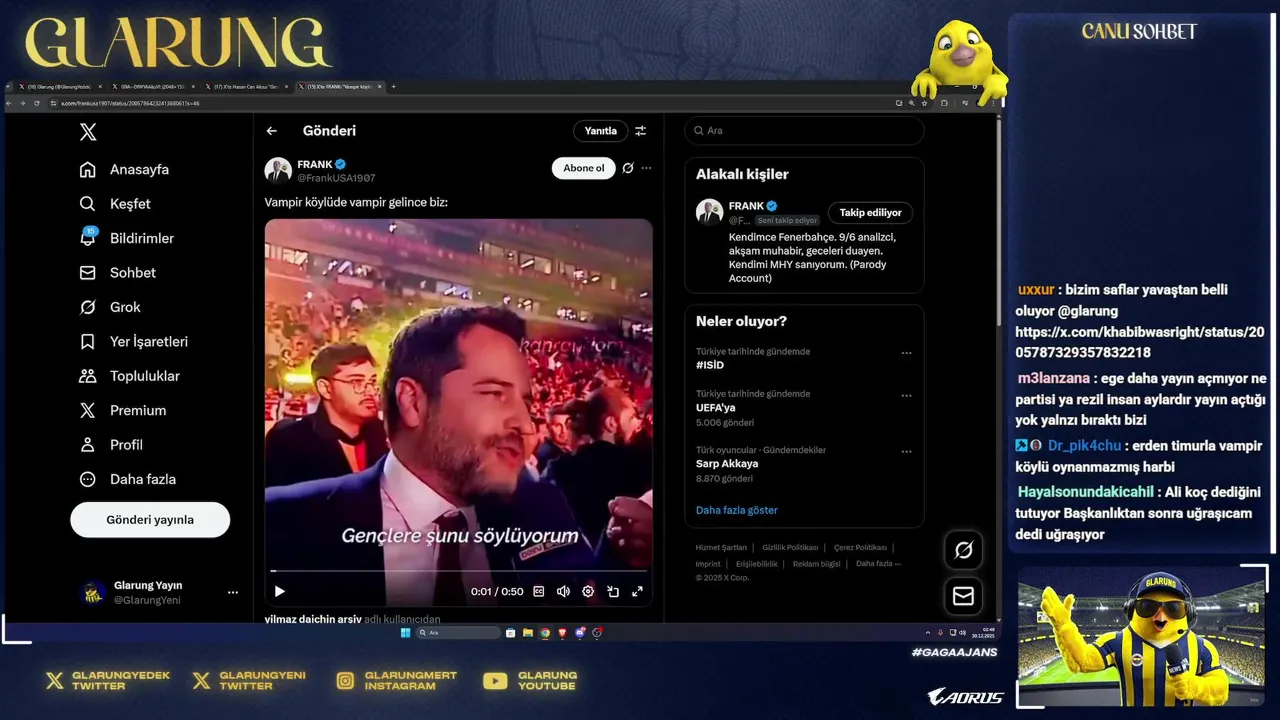Click the Grok icon beside Abone ol
The image size is (1280, 720).
click(628, 168)
